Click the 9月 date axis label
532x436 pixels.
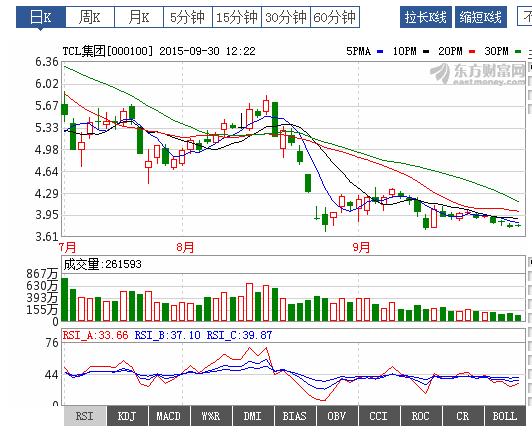361,247
